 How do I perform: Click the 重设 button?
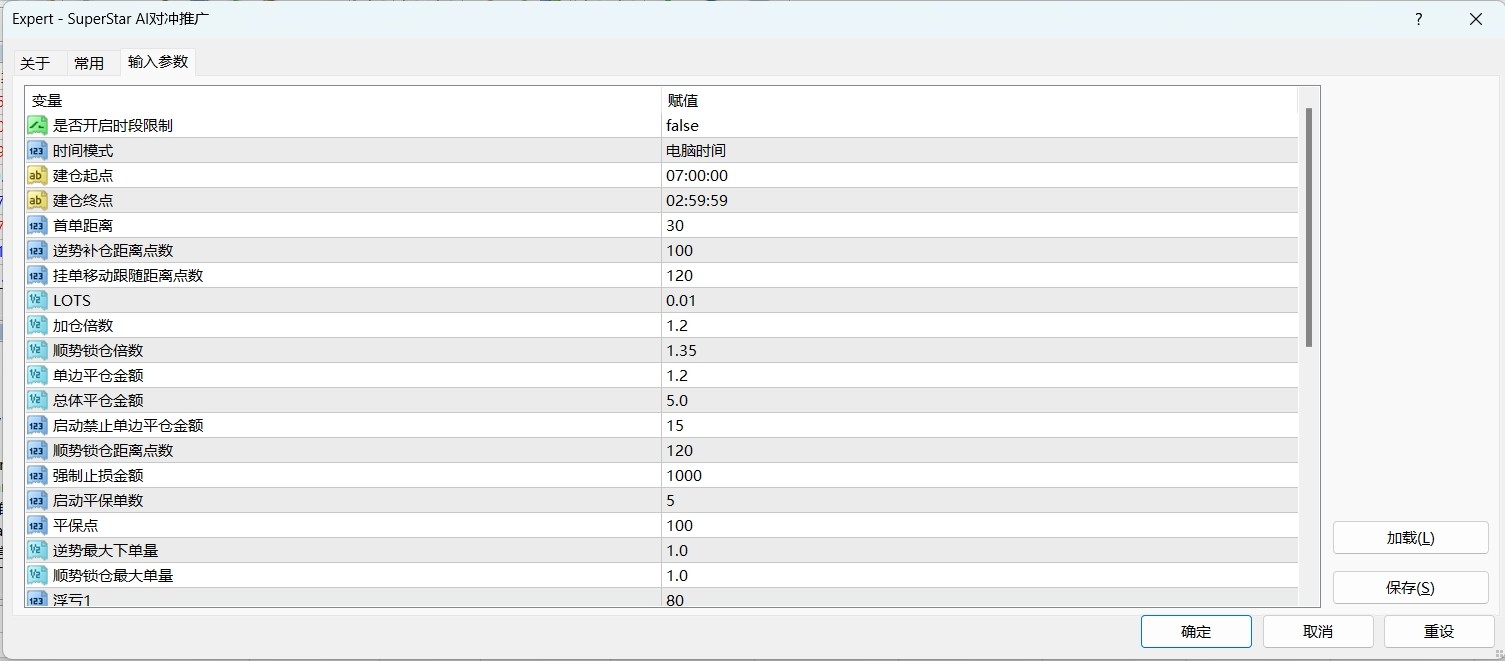[1438, 631]
